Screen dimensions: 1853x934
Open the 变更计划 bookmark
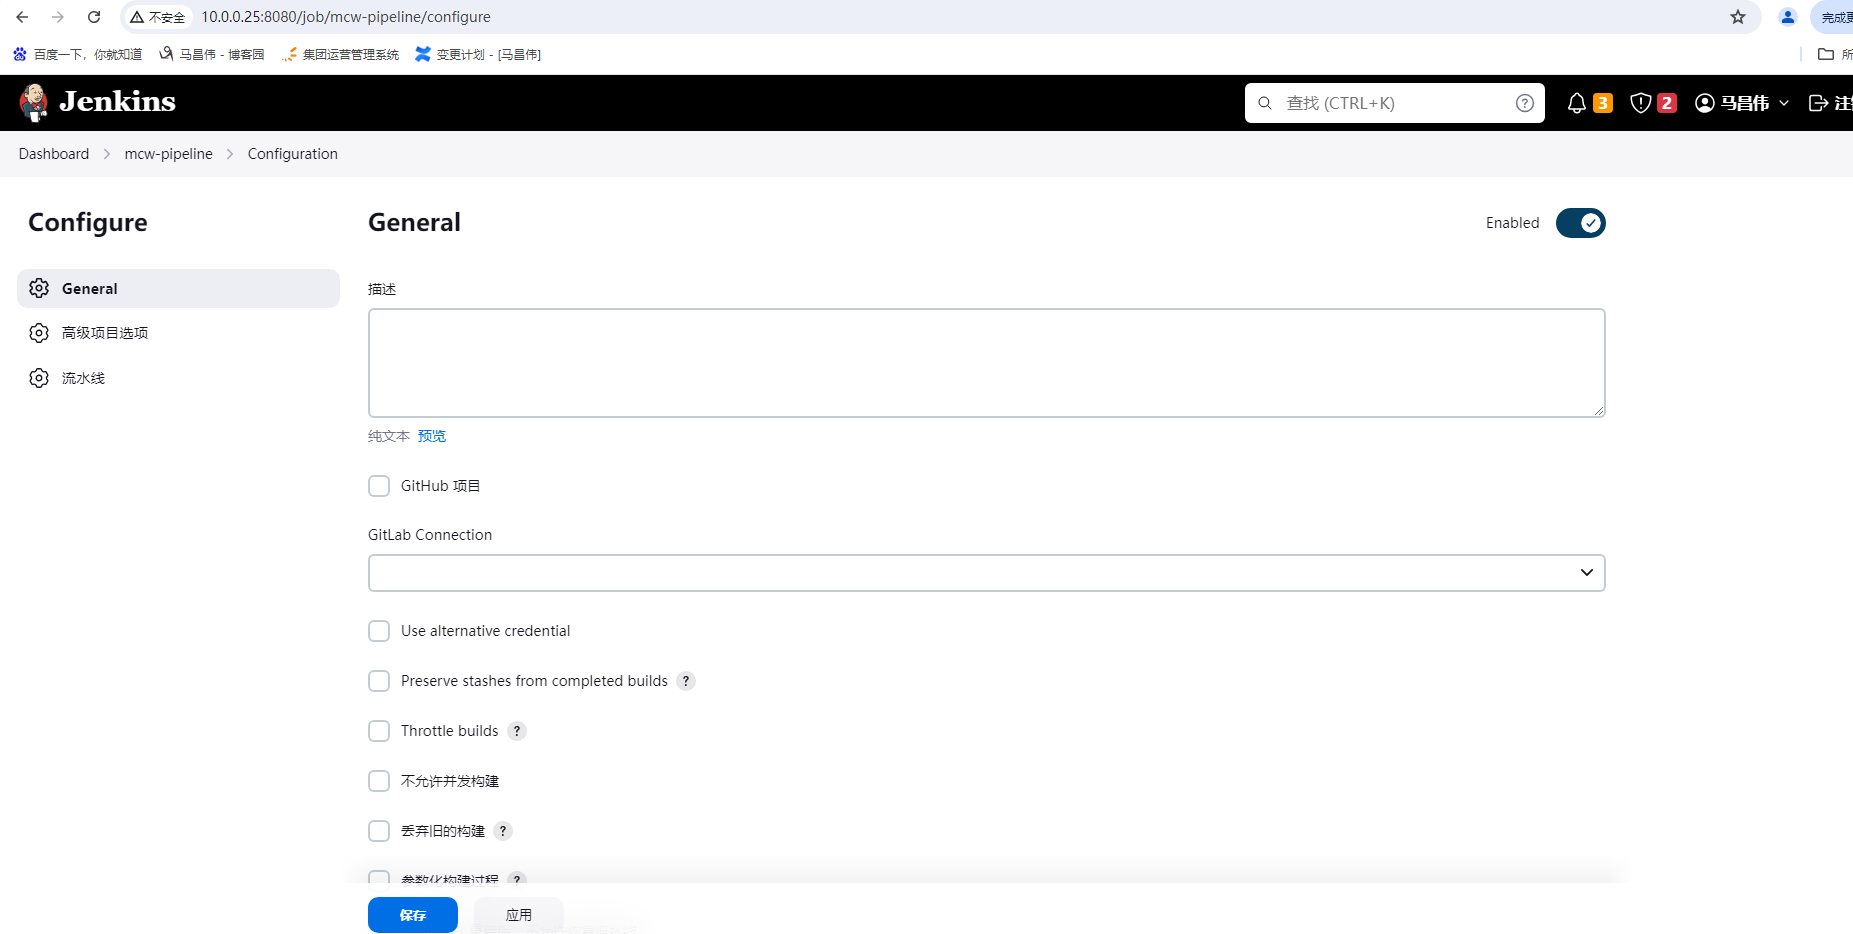pyautogui.click(x=478, y=54)
